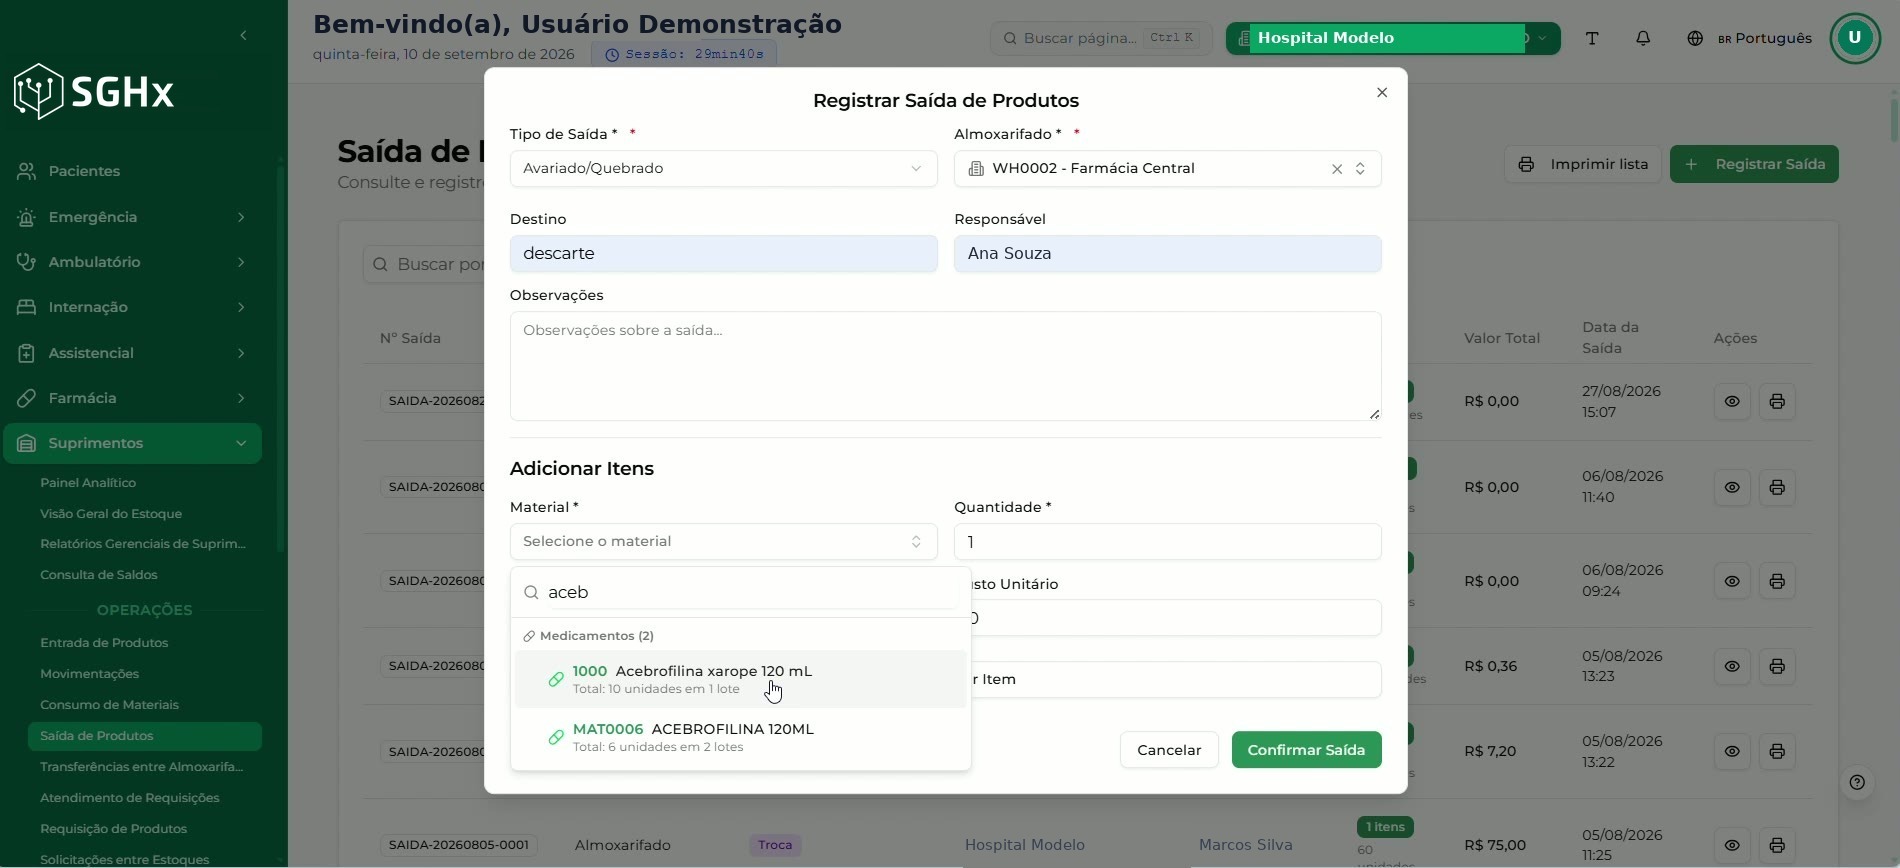Open the user avatar menu
Viewport: 1900px width, 868px height.
pos(1855,38)
